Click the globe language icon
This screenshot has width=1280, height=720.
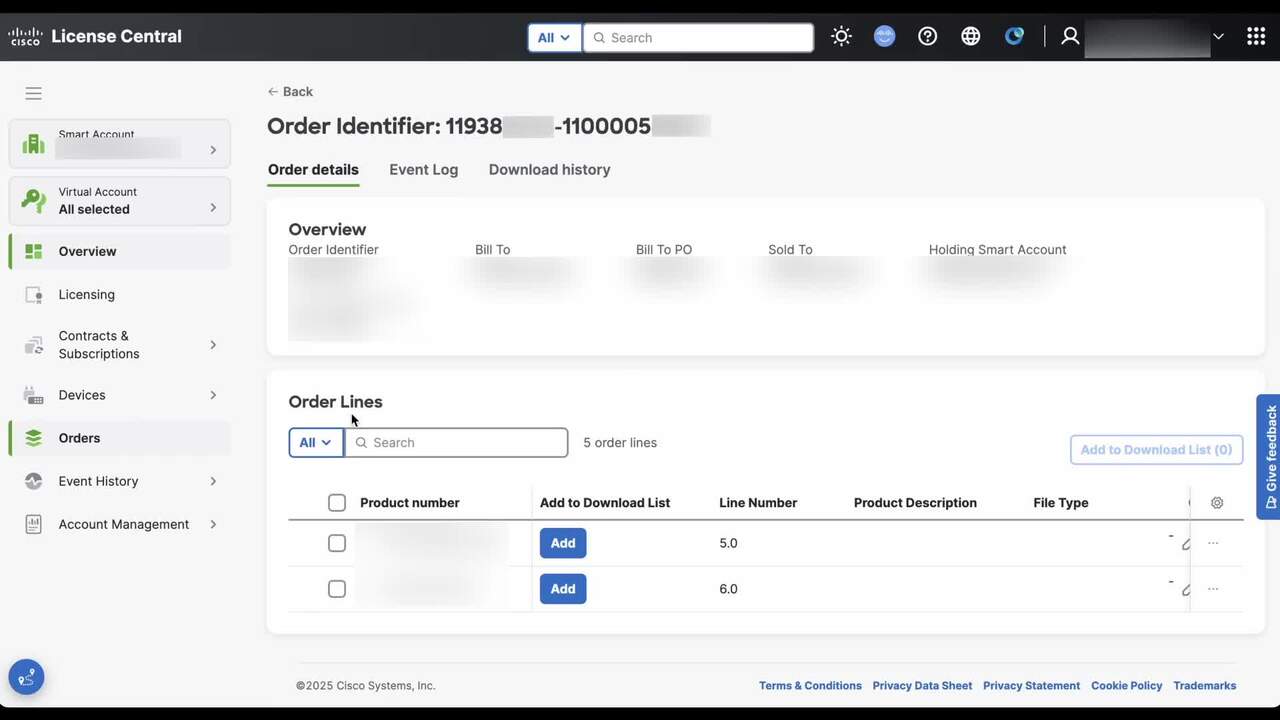pos(970,37)
